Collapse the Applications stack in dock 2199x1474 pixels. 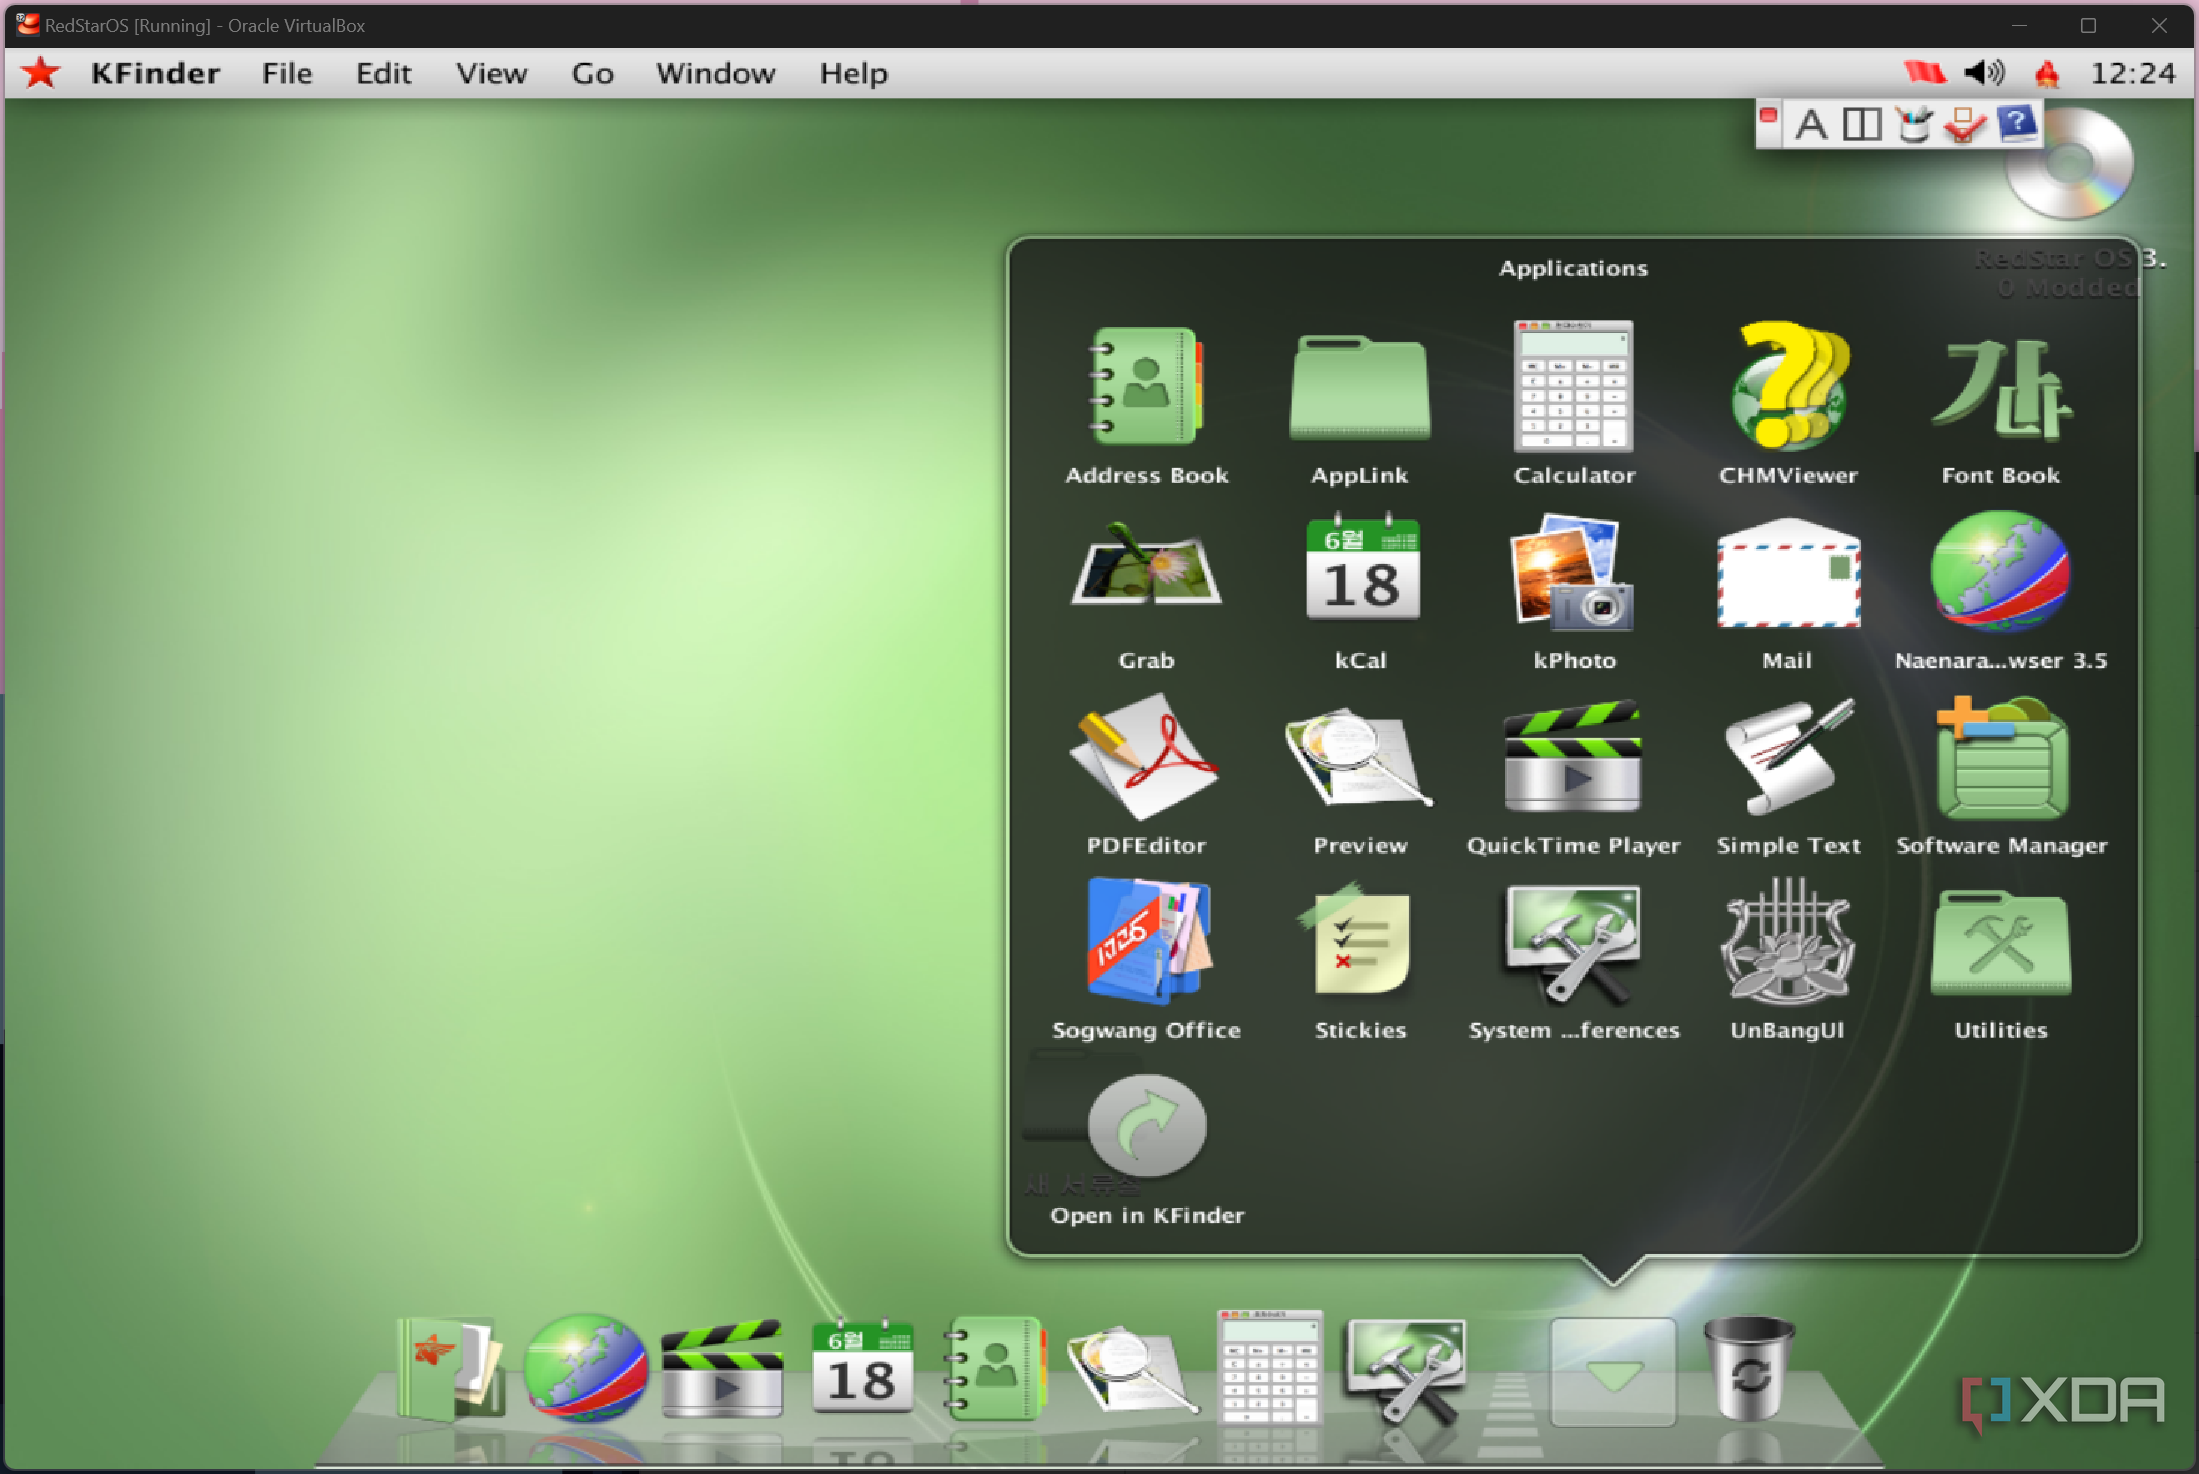(1612, 1372)
